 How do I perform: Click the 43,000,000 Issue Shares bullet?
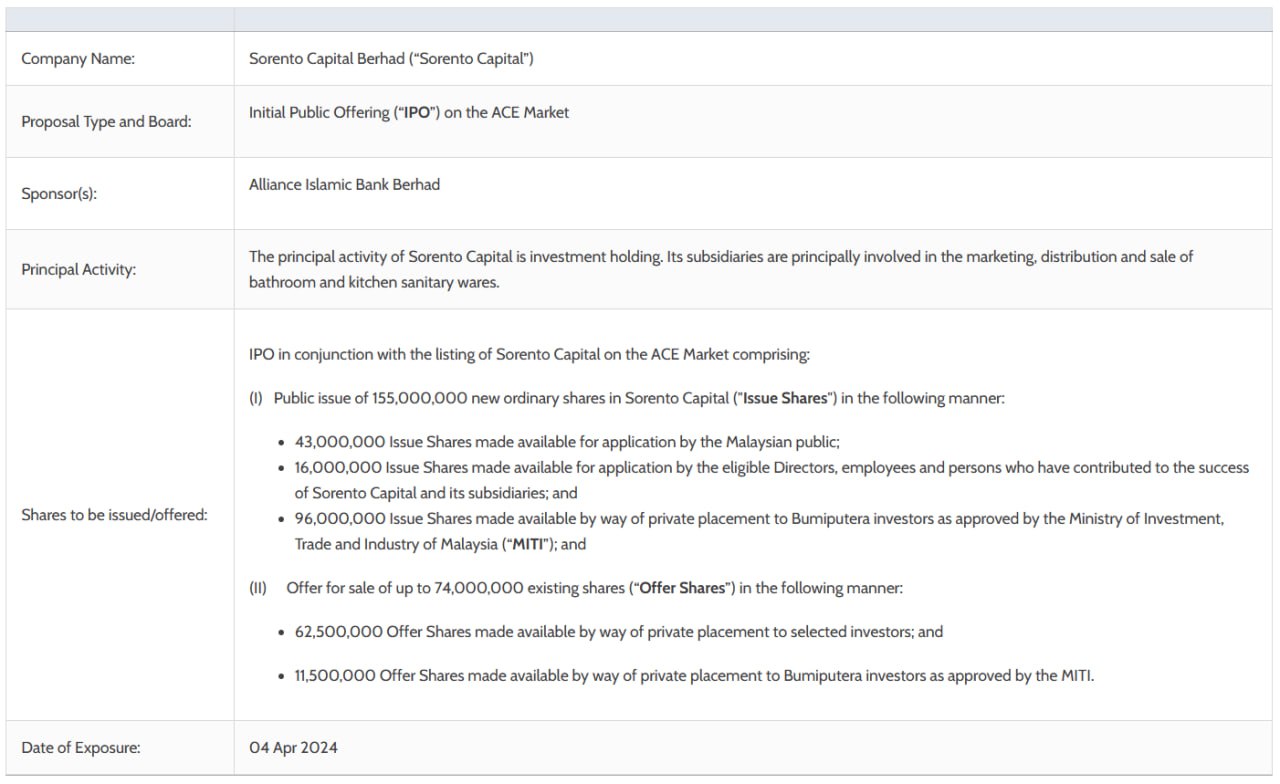tap(566, 441)
